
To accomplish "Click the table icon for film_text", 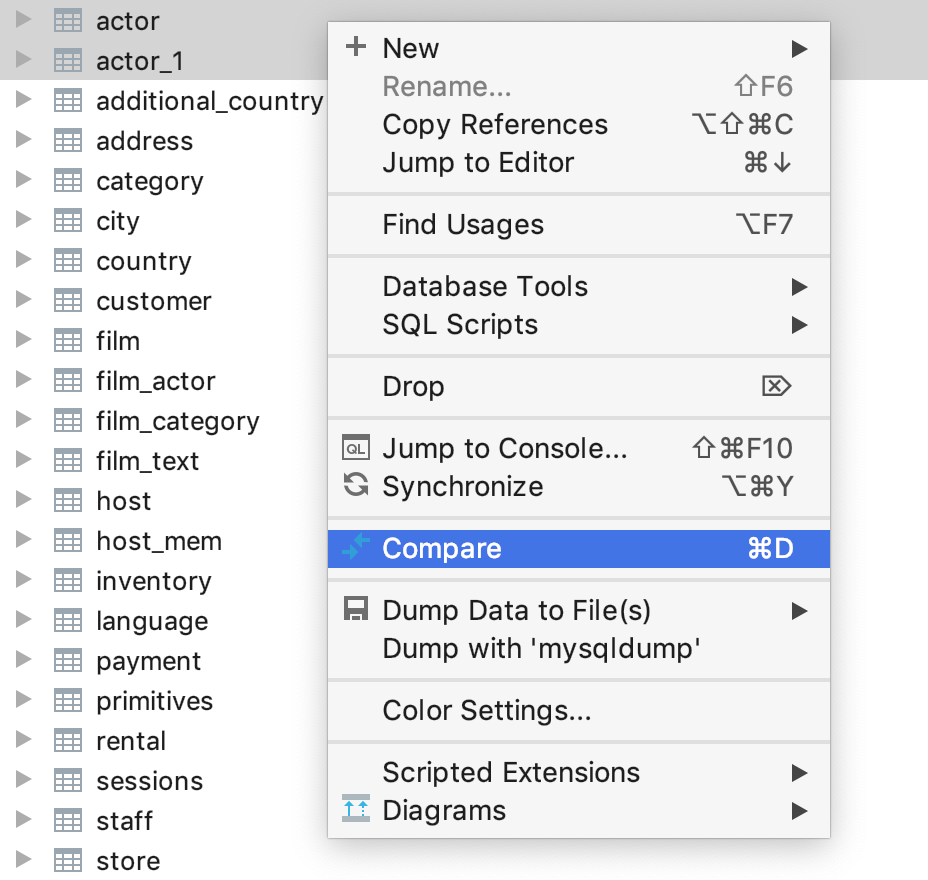I will click(x=68, y=460).
